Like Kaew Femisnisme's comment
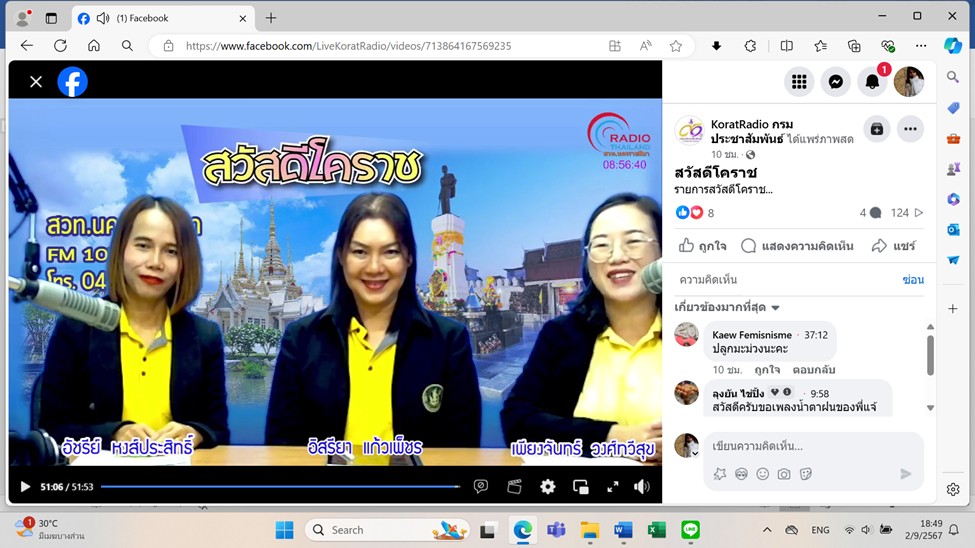The height and width of the screenshot is (548, 975). tap(767, 369)
